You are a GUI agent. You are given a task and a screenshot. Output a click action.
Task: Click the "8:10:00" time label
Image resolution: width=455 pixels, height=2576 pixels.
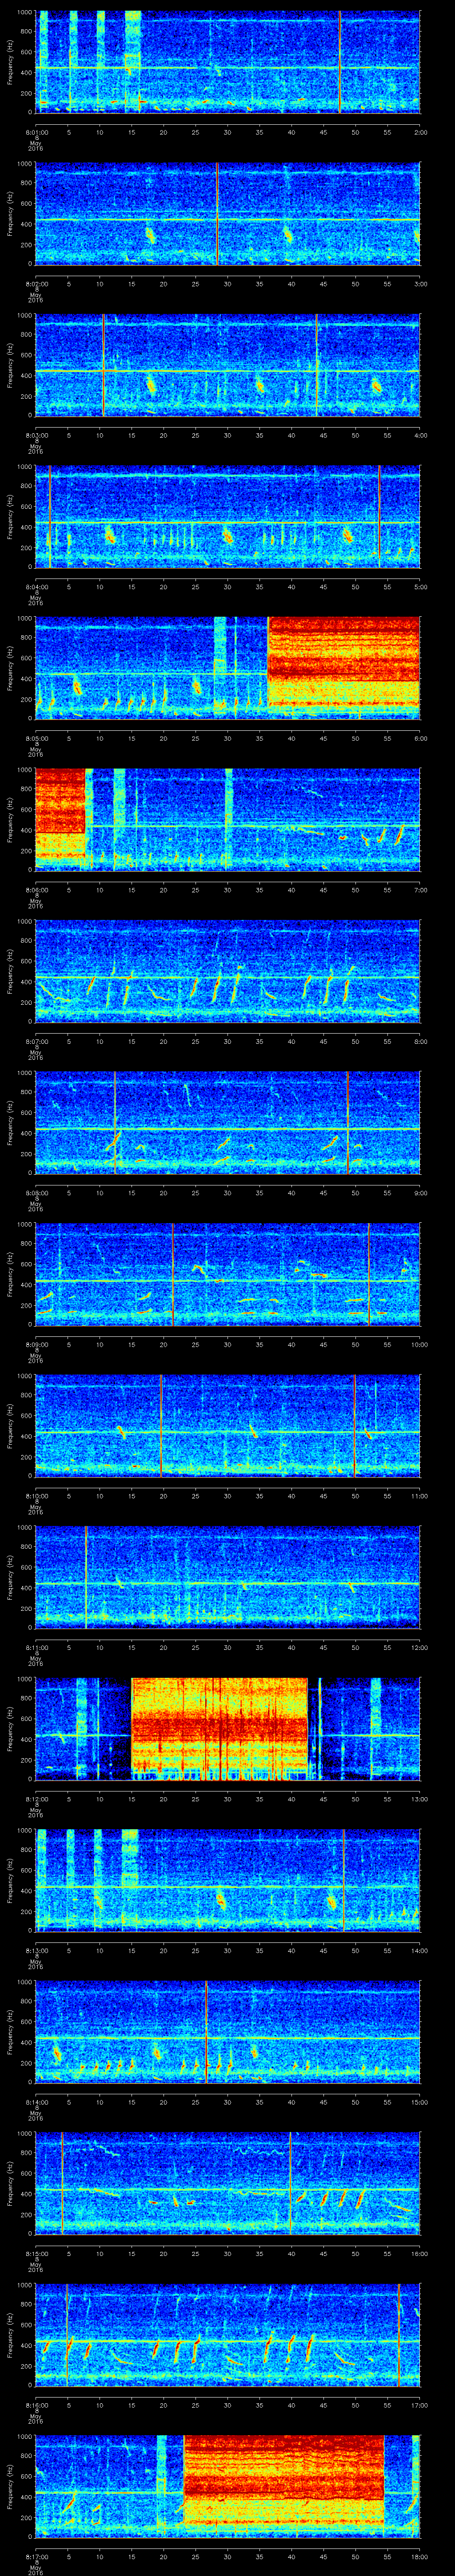coord(36,1496)
